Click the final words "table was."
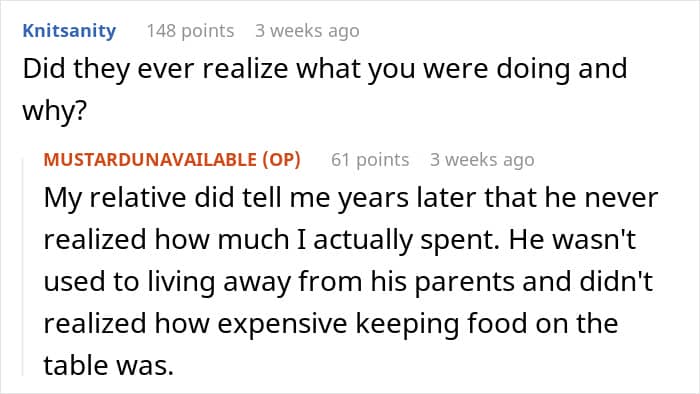 [x=108, y=365]
